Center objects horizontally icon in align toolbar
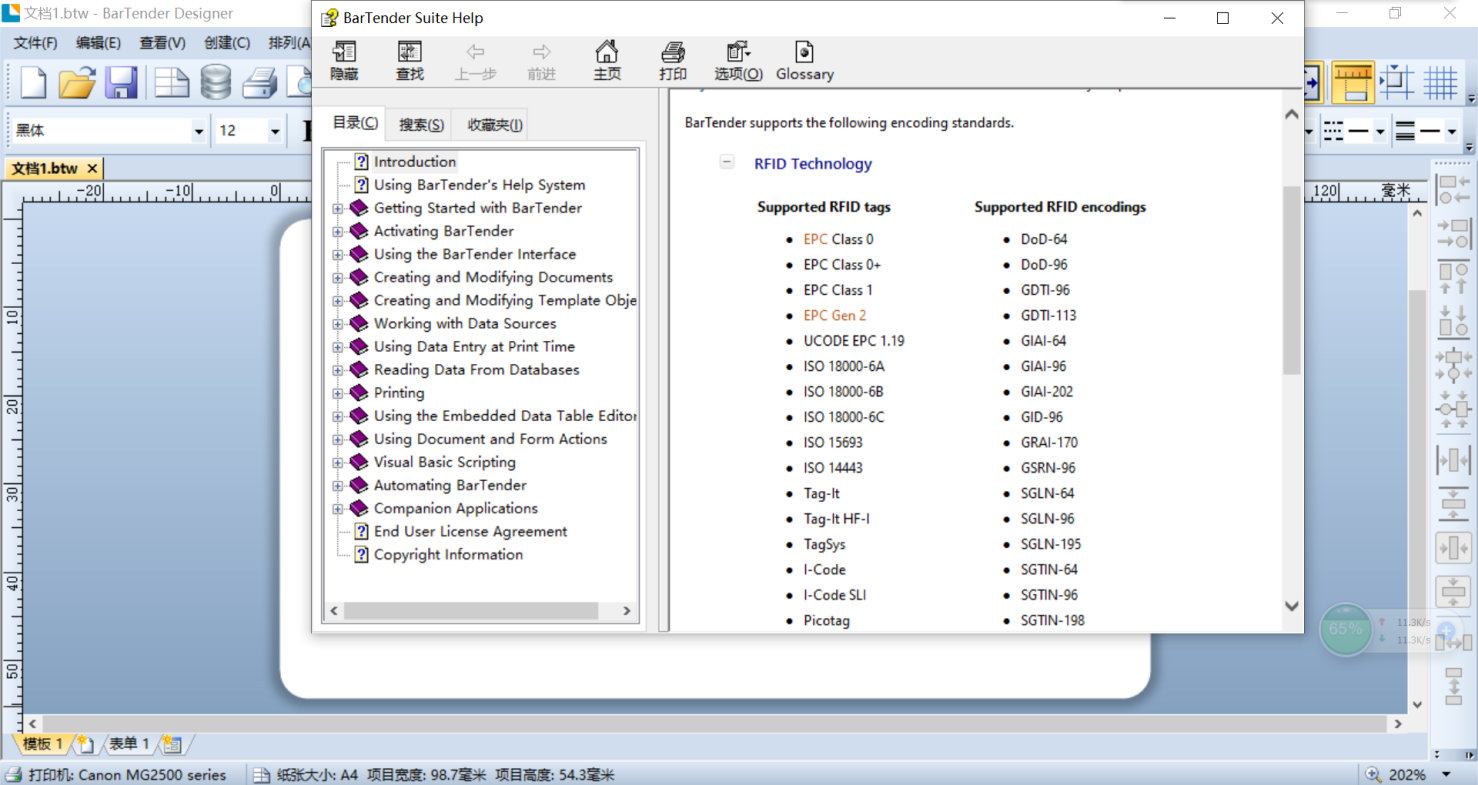Image resolution: width=1478 pixels, height=785 pixels. pos(1453,365)
